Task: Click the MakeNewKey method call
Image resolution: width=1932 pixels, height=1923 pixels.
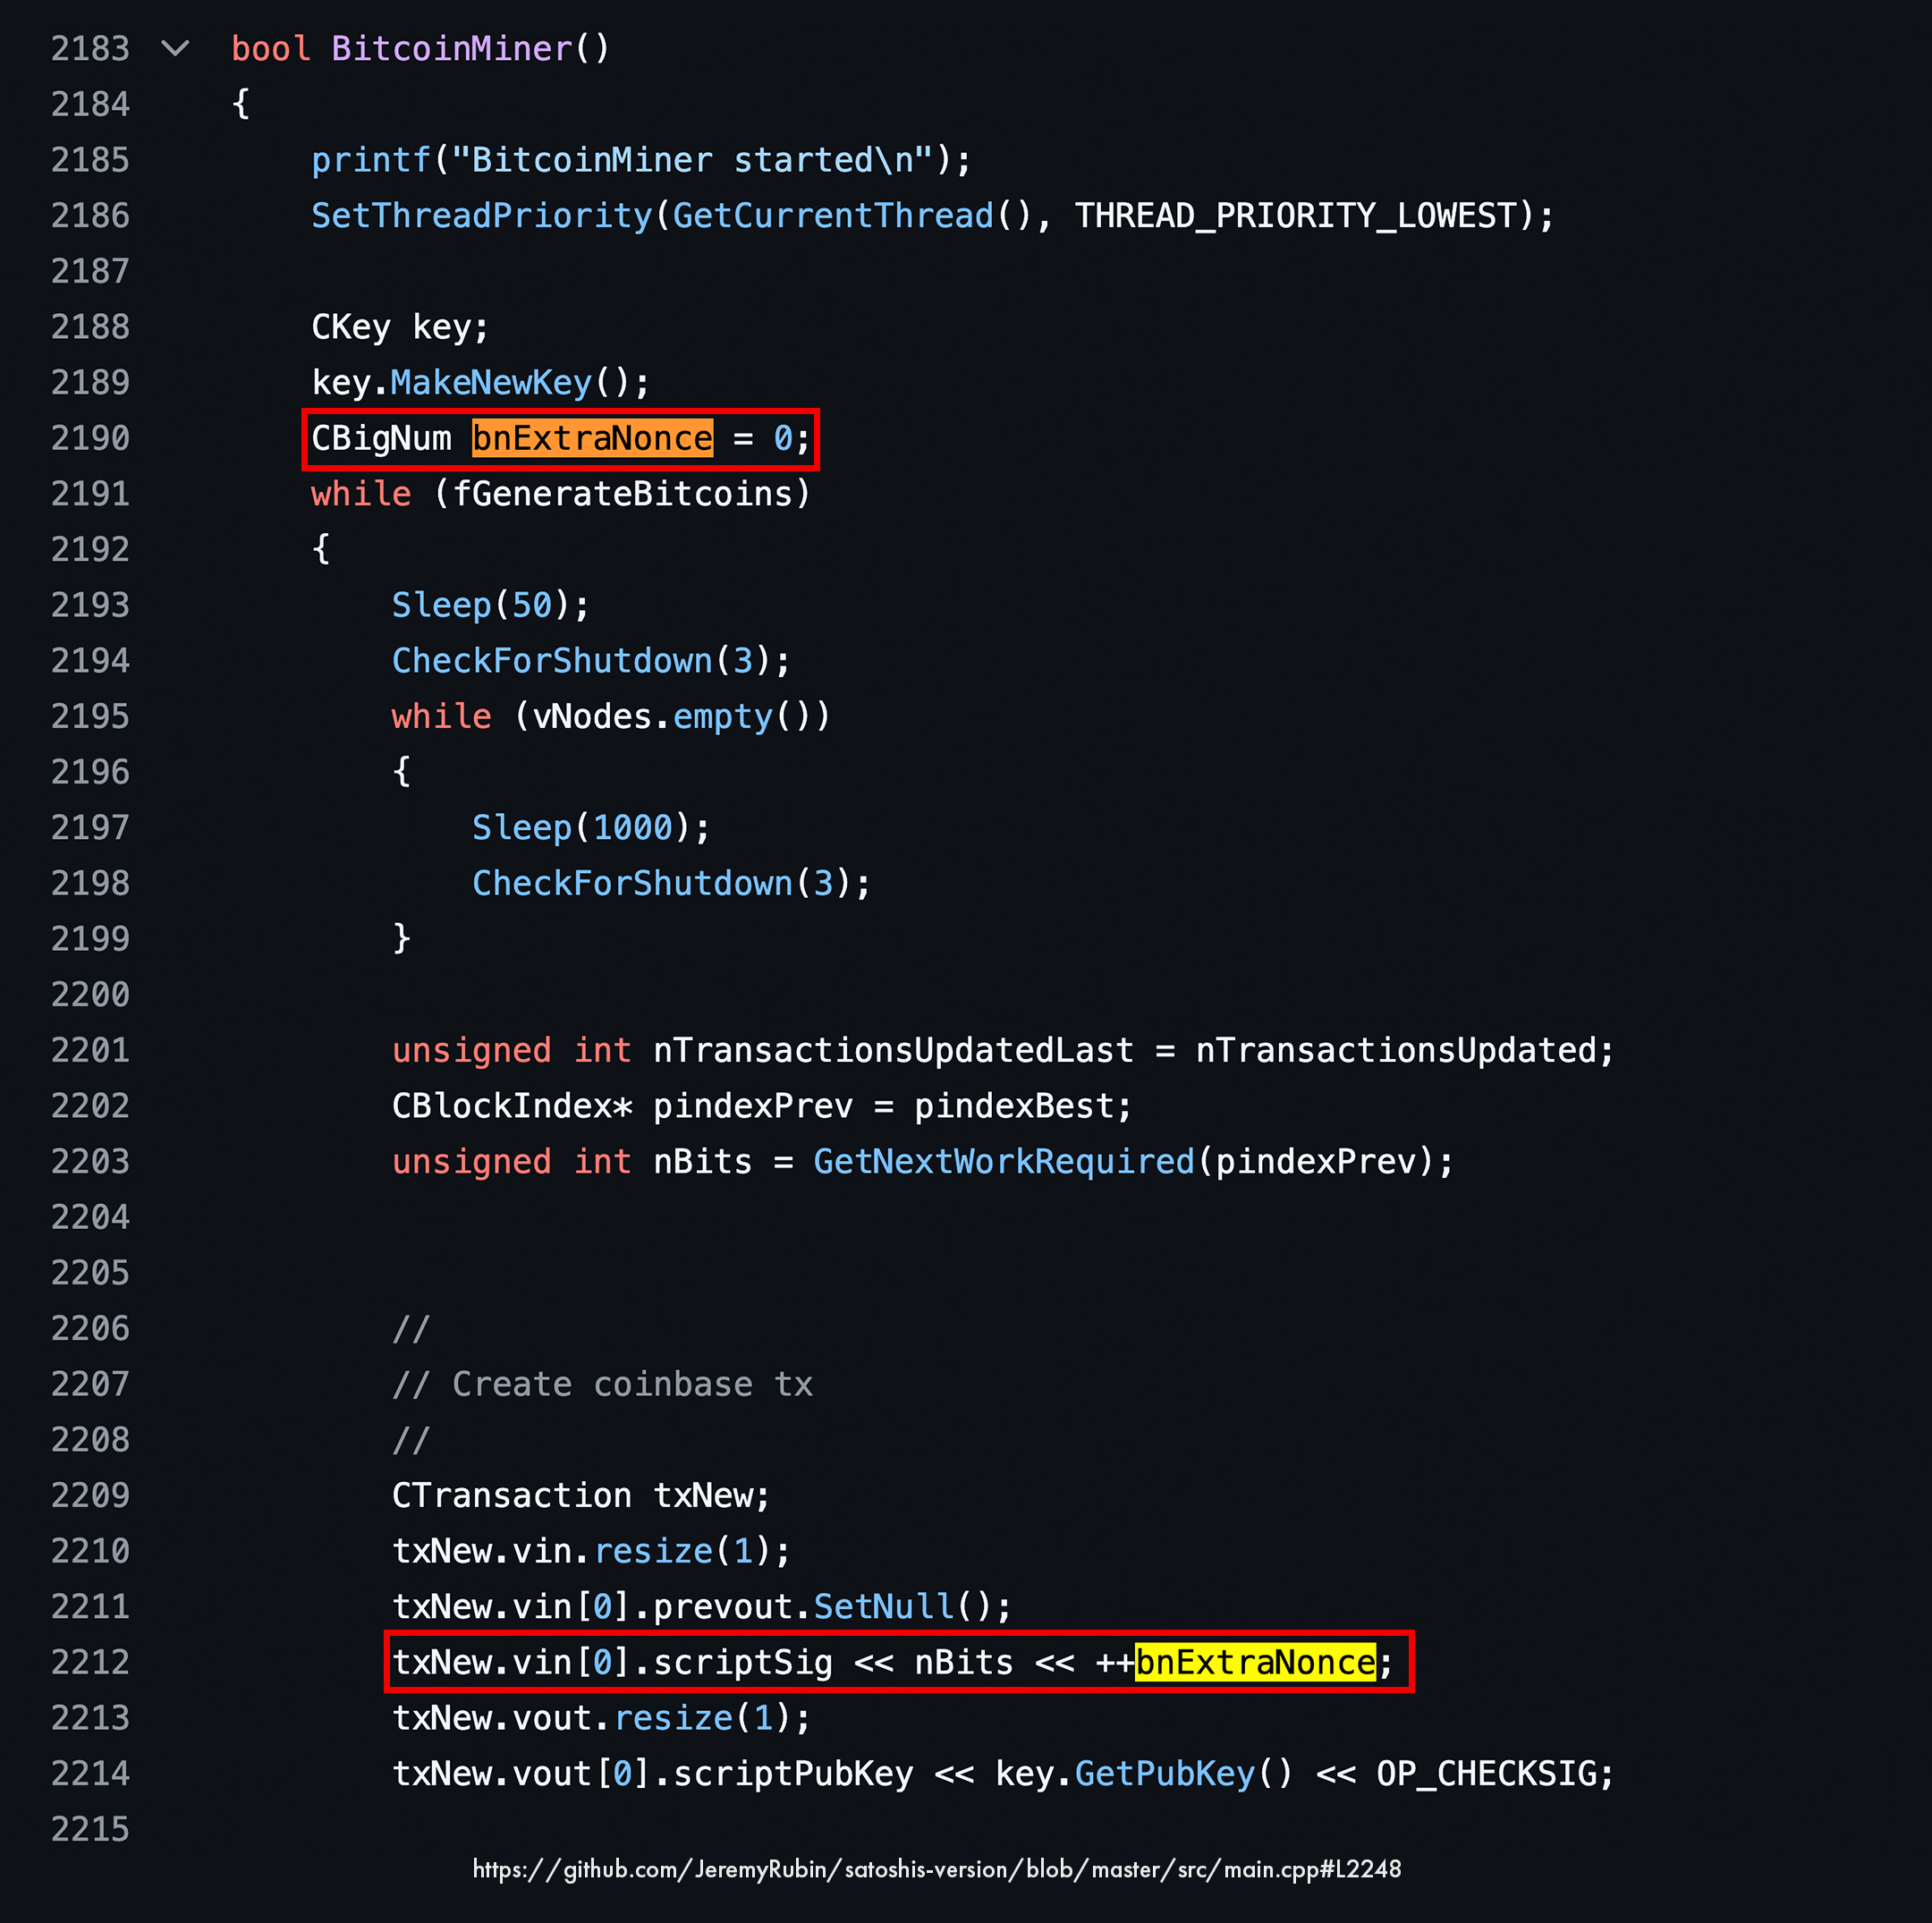Action: coord(491,383)
